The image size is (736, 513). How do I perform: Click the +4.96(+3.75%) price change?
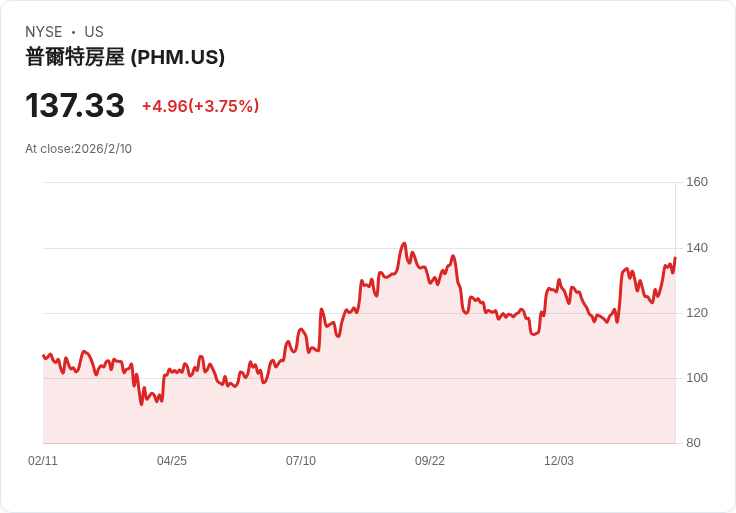pyautogui.click(x=200, y=106)
